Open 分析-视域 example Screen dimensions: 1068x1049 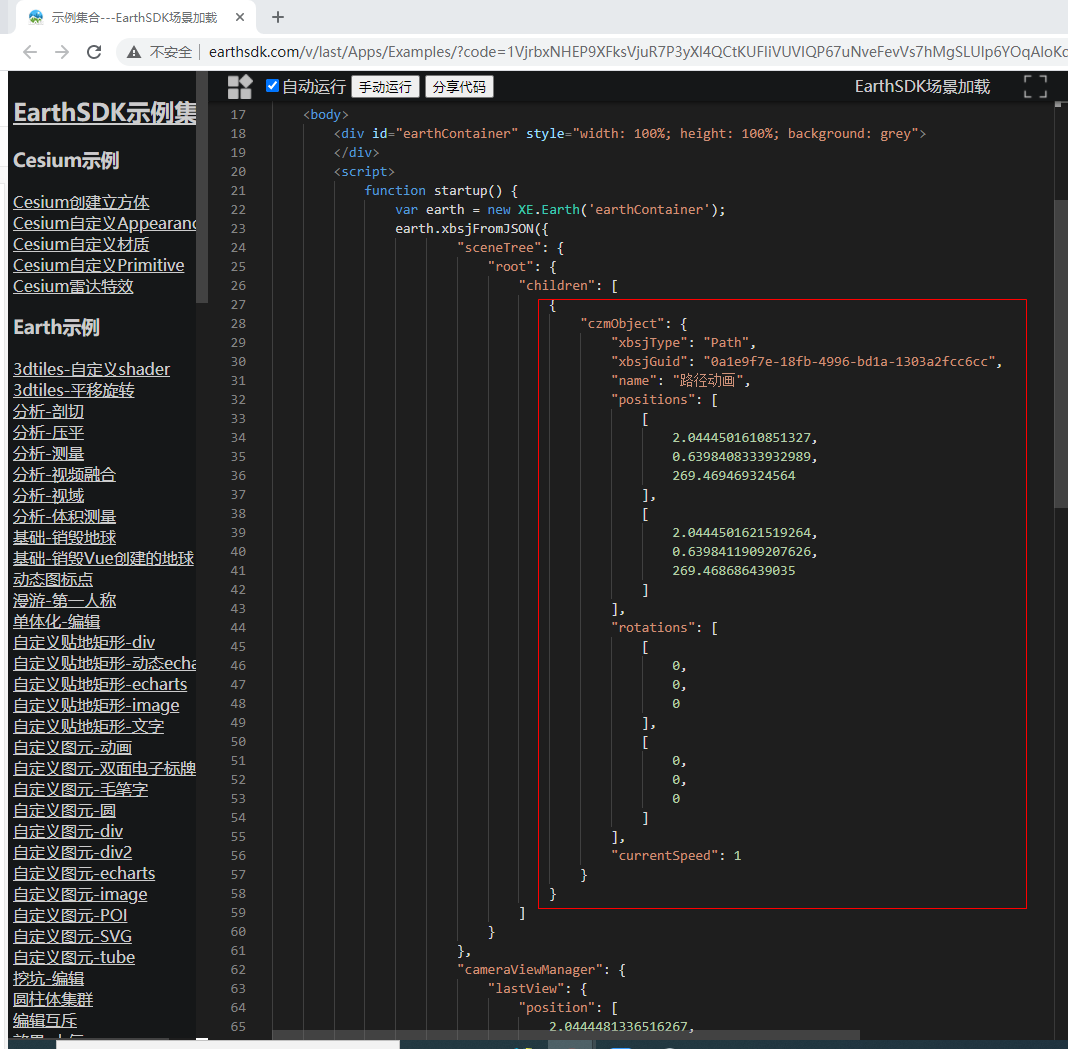(x=48, y=496)
